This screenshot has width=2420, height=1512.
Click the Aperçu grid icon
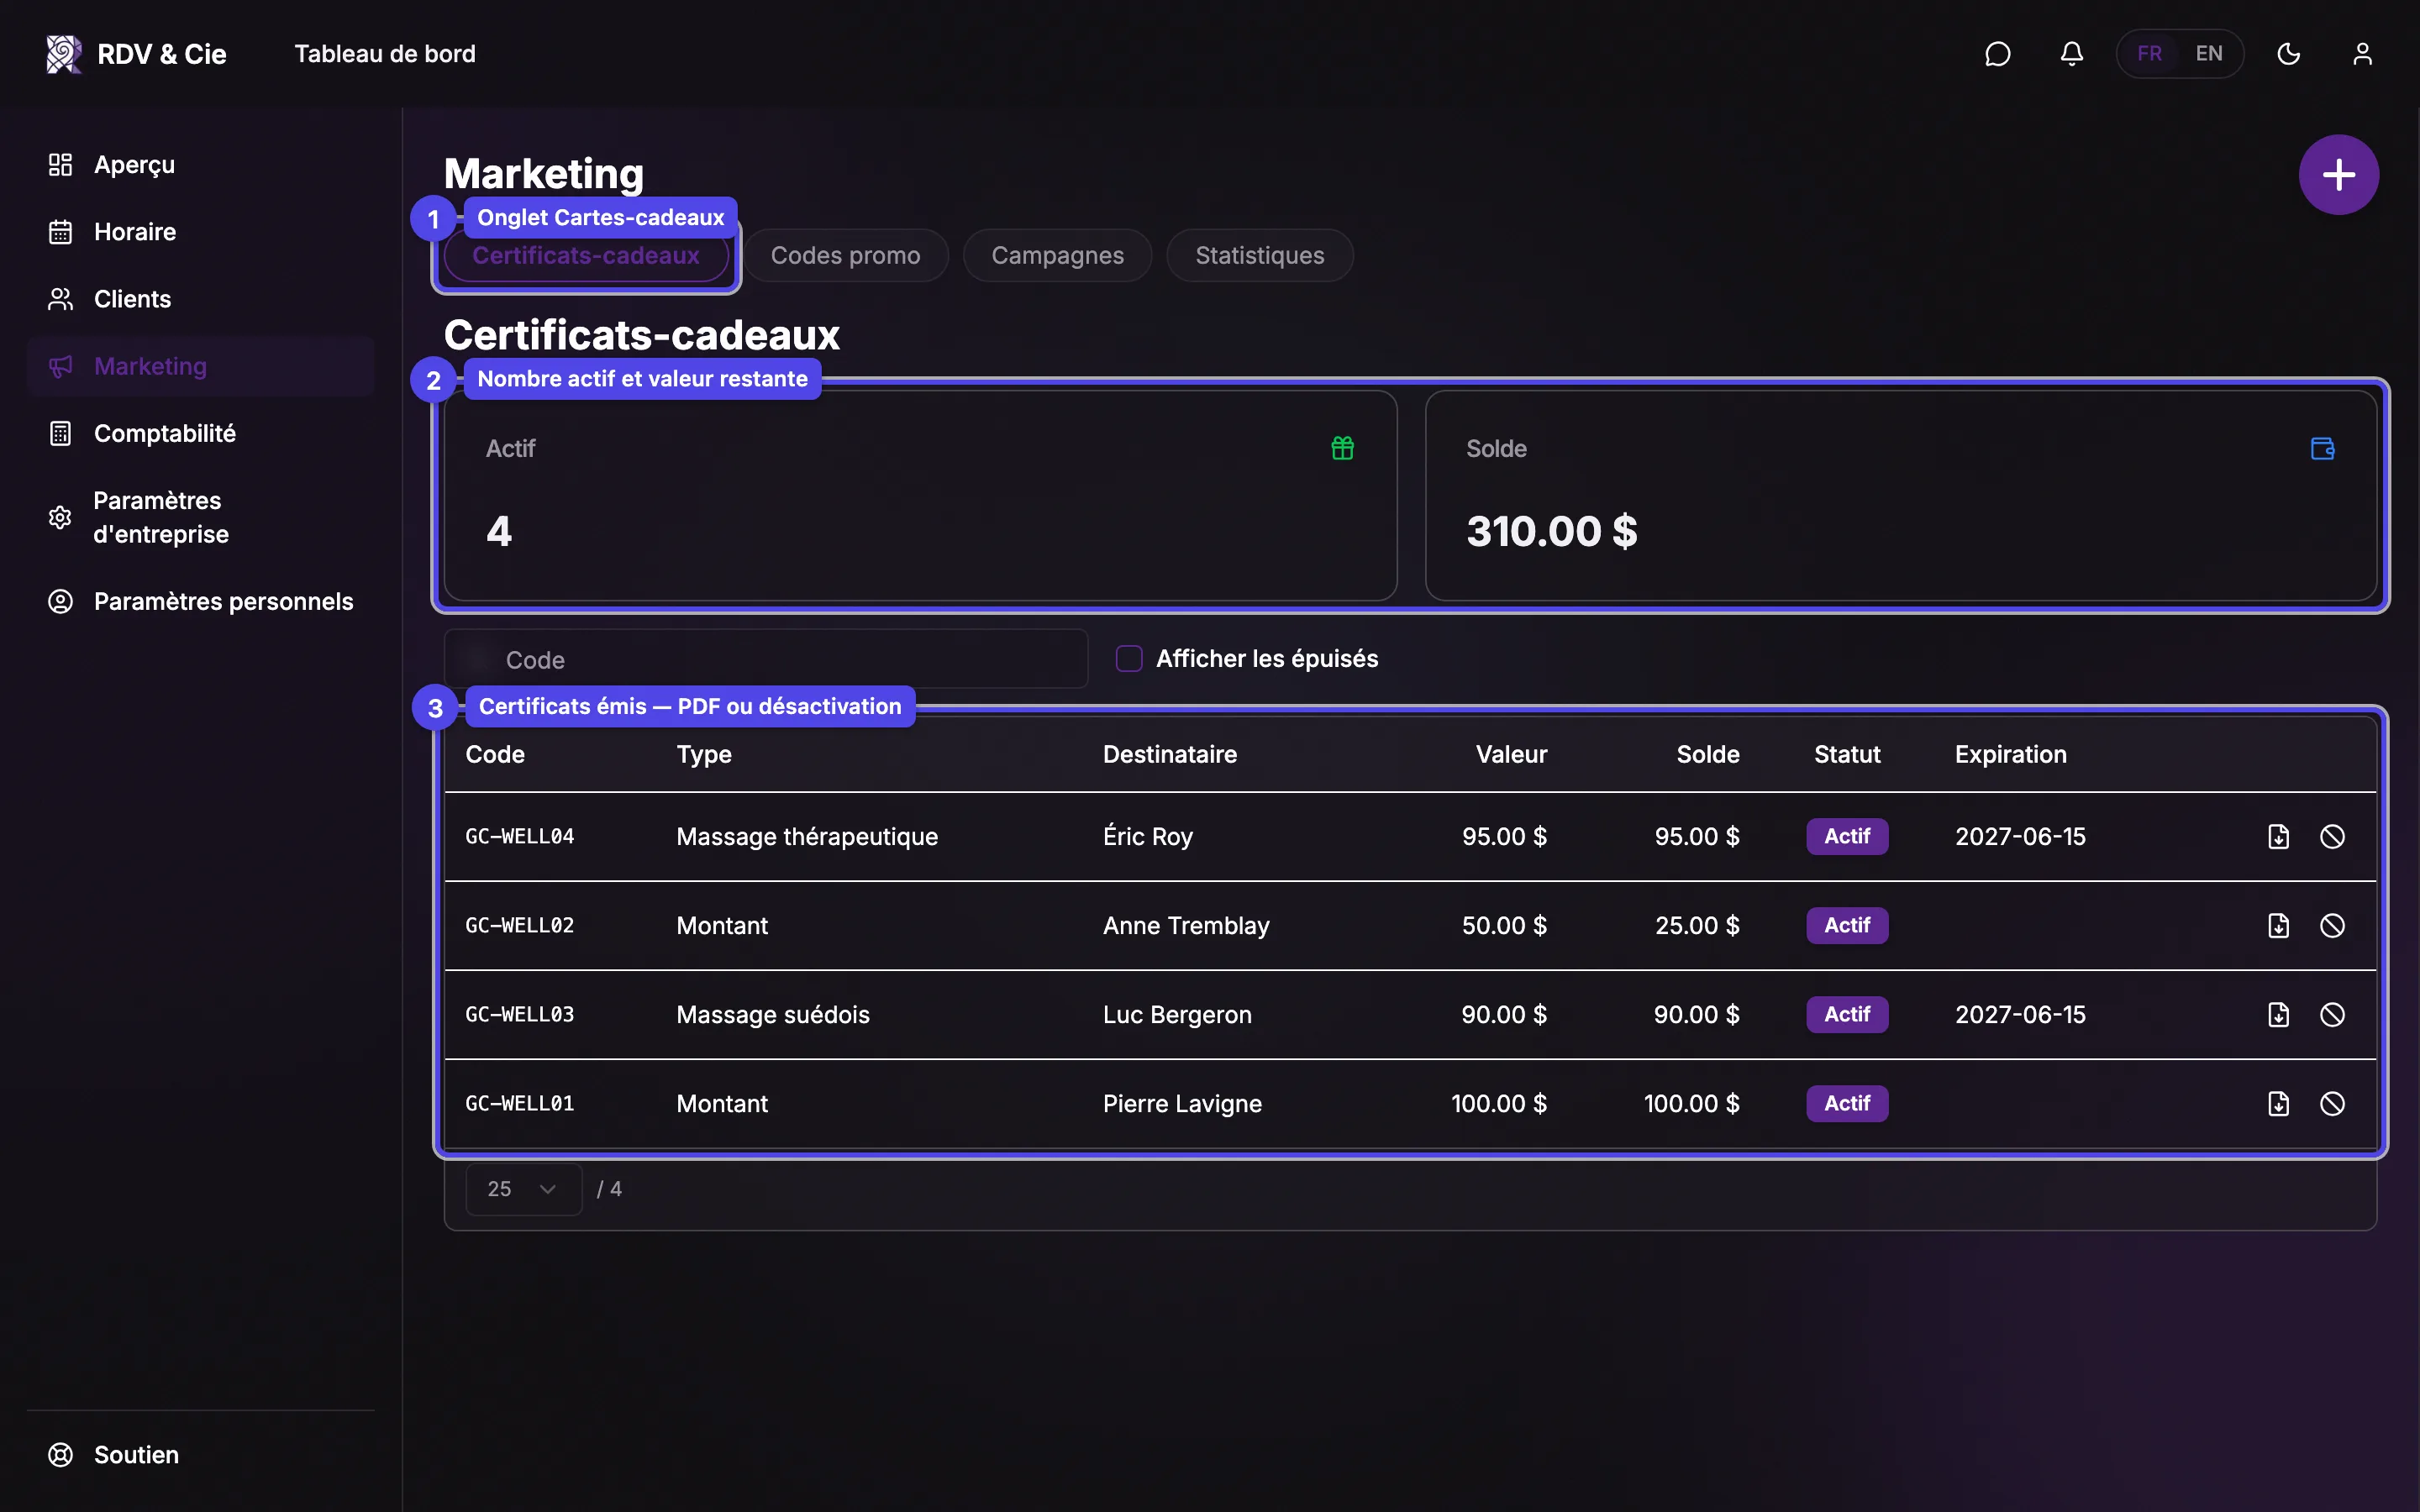[x=60, y=165]
